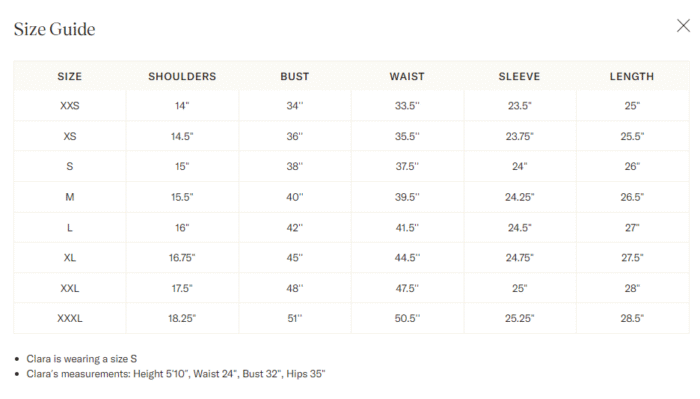Click 'Clara is wearing a size S' note
Image resolution: width=700 pixels, height=399 pixels.
click(82, 359)
